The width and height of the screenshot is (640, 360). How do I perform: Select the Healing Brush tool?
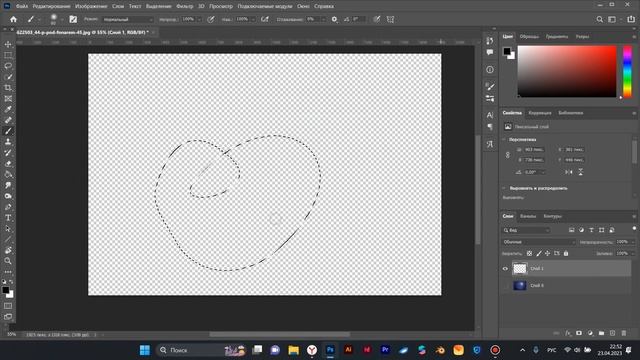8,120
